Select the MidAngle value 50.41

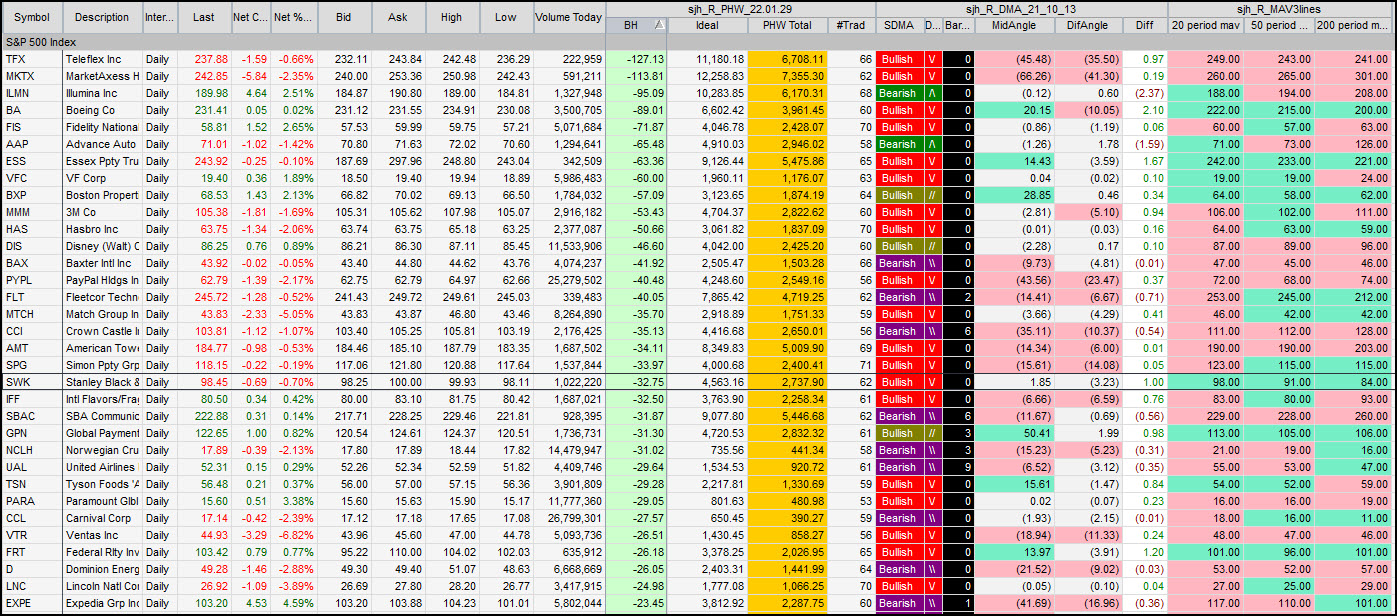1013,433
